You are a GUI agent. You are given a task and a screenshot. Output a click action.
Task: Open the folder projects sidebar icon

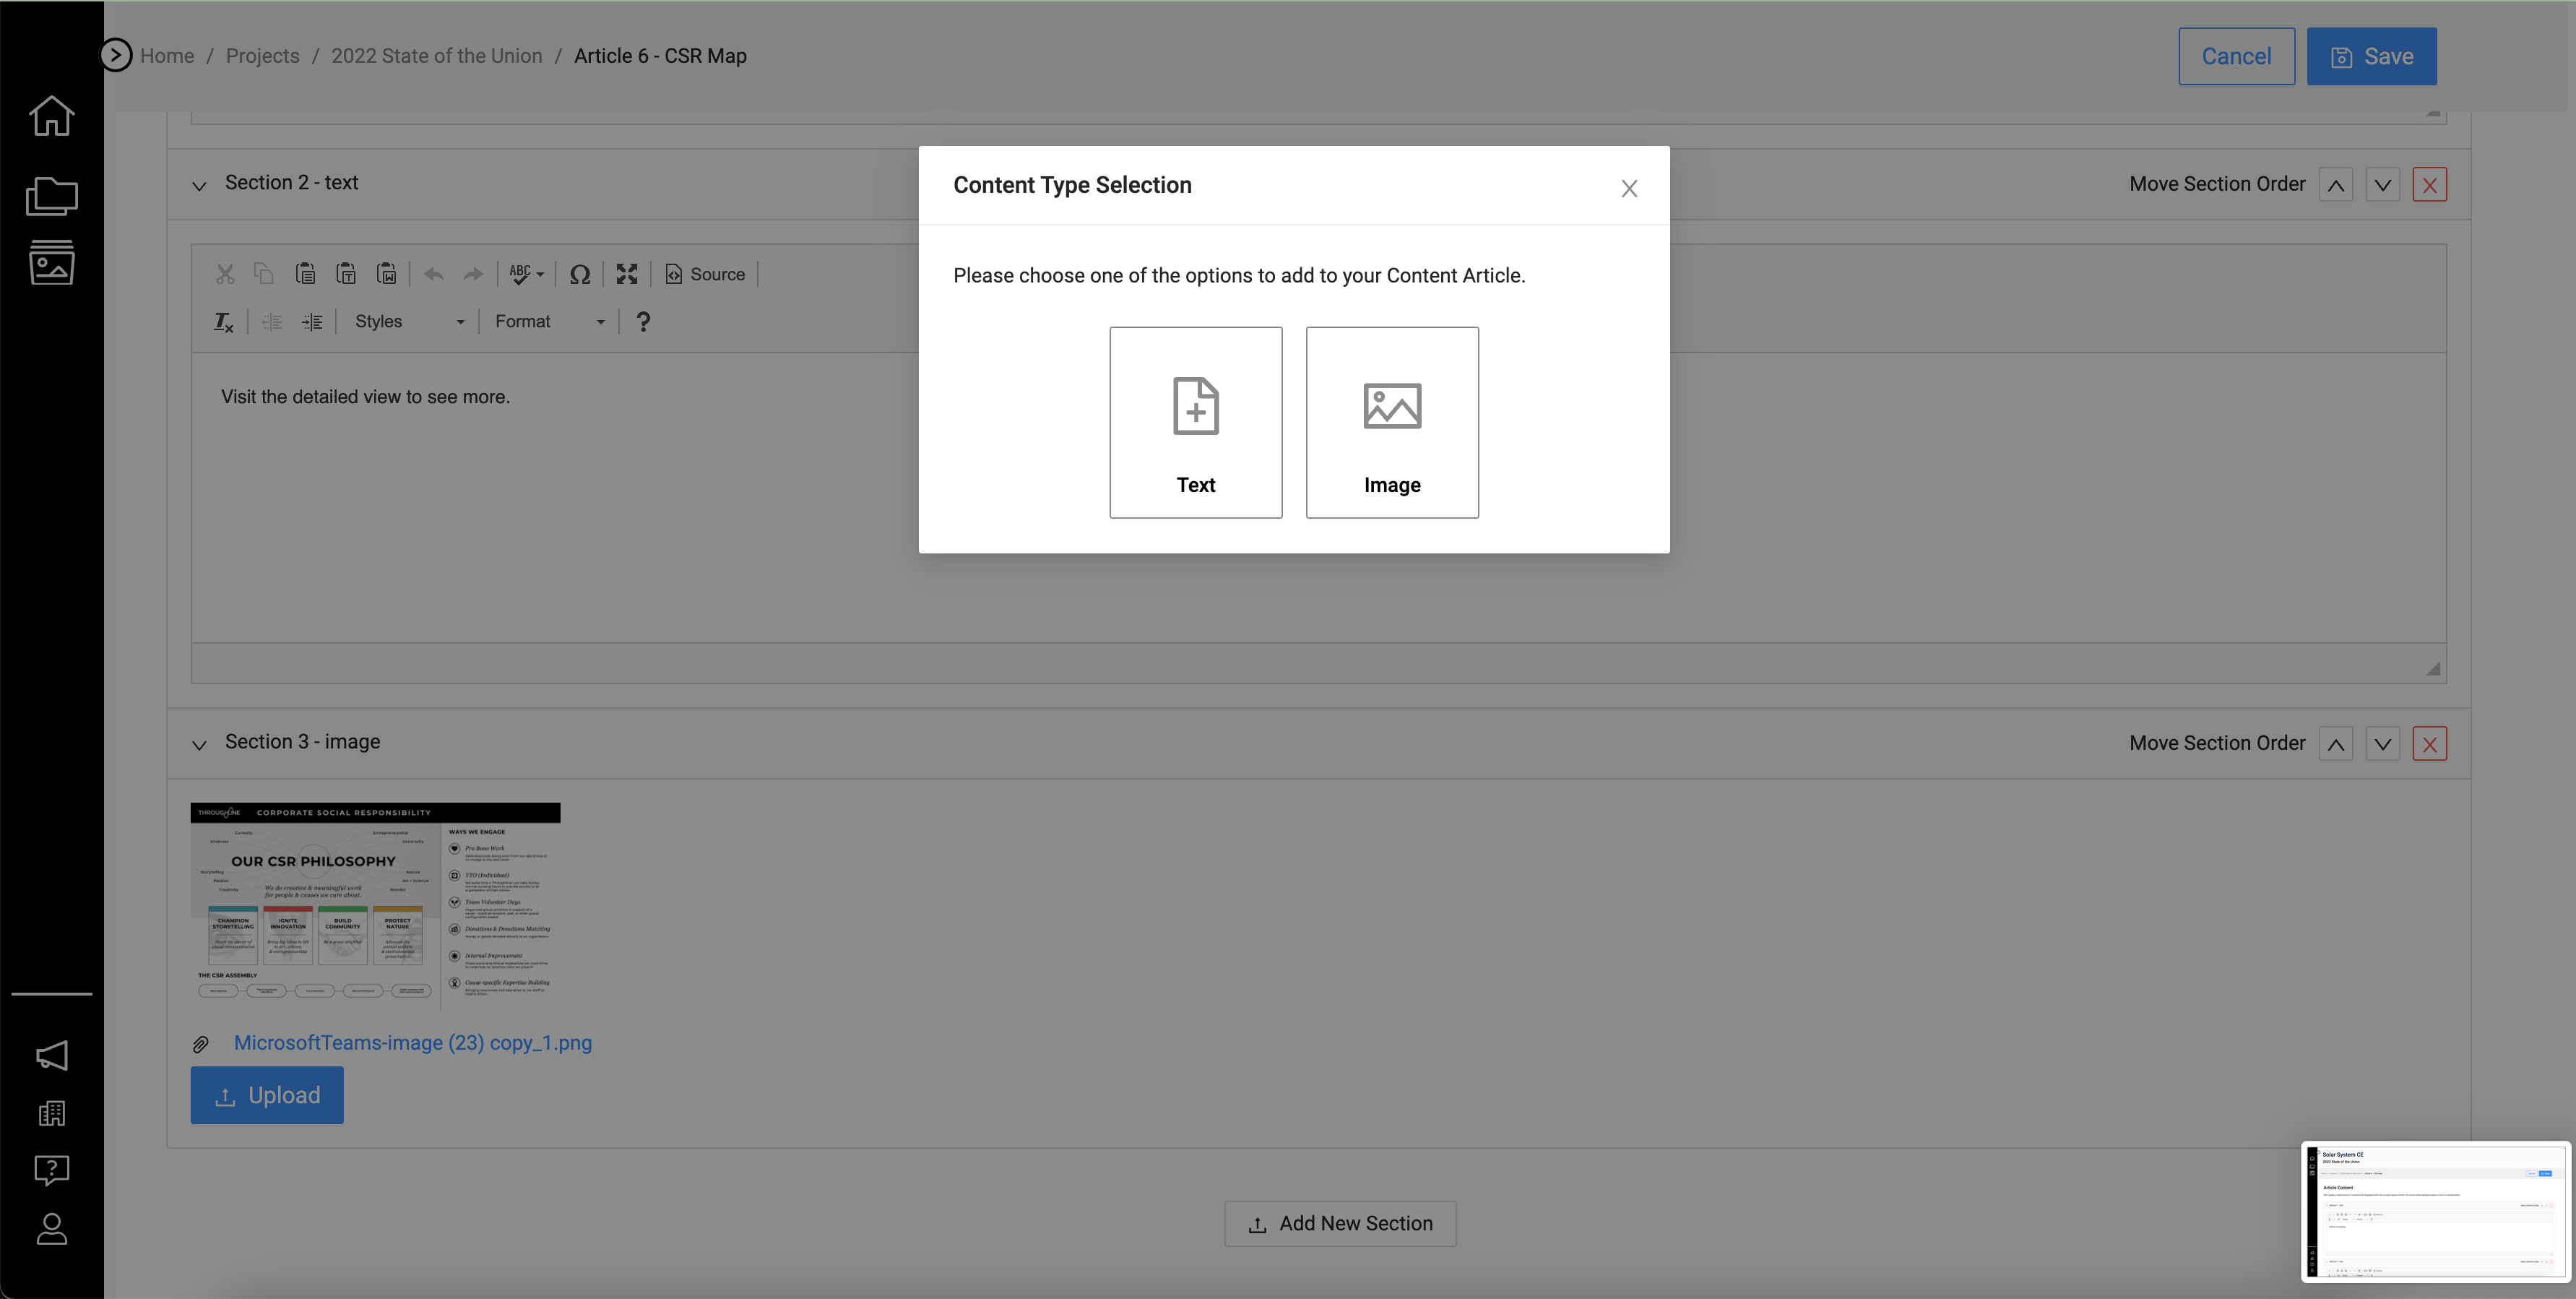[x=51, y=196]
